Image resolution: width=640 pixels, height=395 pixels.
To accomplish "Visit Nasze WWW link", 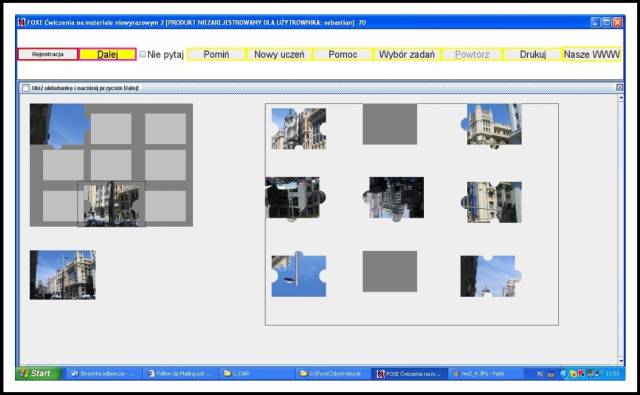I will [592, 54].
